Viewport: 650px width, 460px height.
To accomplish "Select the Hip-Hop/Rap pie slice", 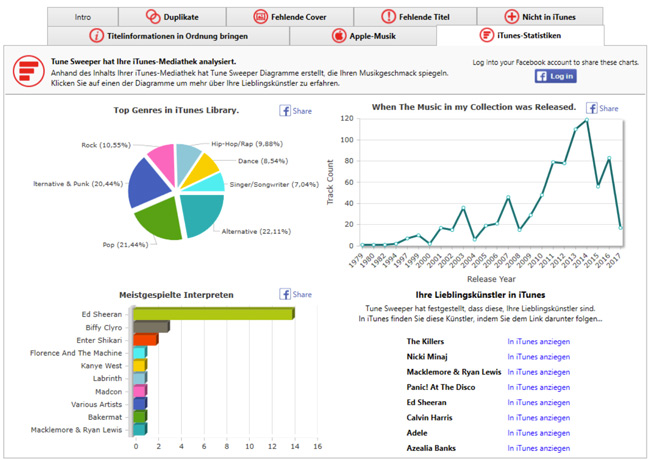I will click(x=186, y=160).
